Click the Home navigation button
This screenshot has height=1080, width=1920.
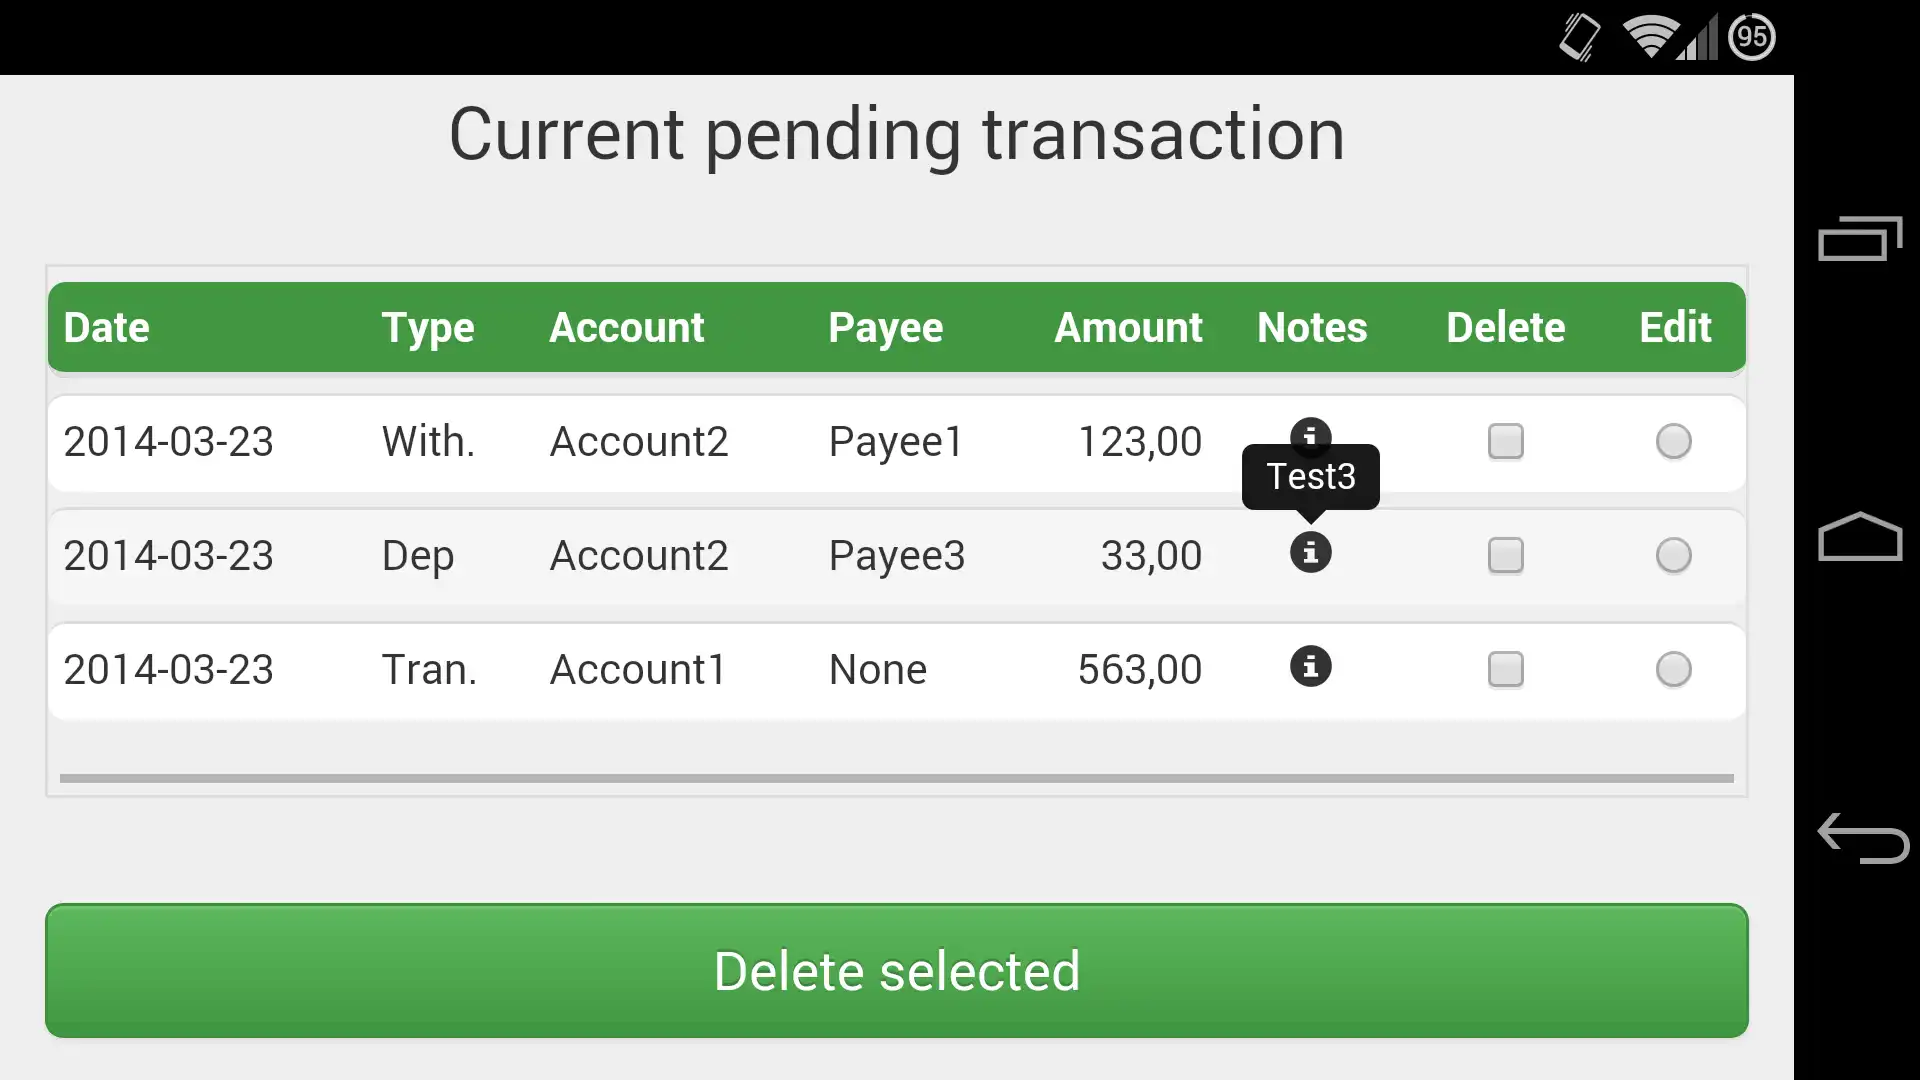pyautogui.click(x=1857, y=541)
